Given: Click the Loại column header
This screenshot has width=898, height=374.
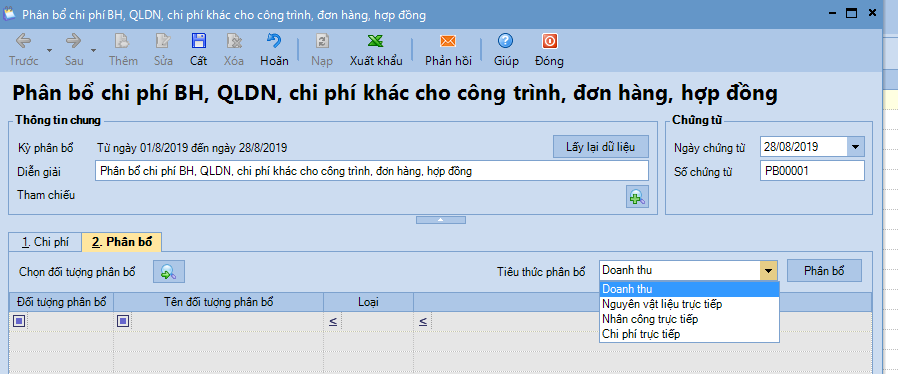Looking at the screenshot, I should (369, 302).
